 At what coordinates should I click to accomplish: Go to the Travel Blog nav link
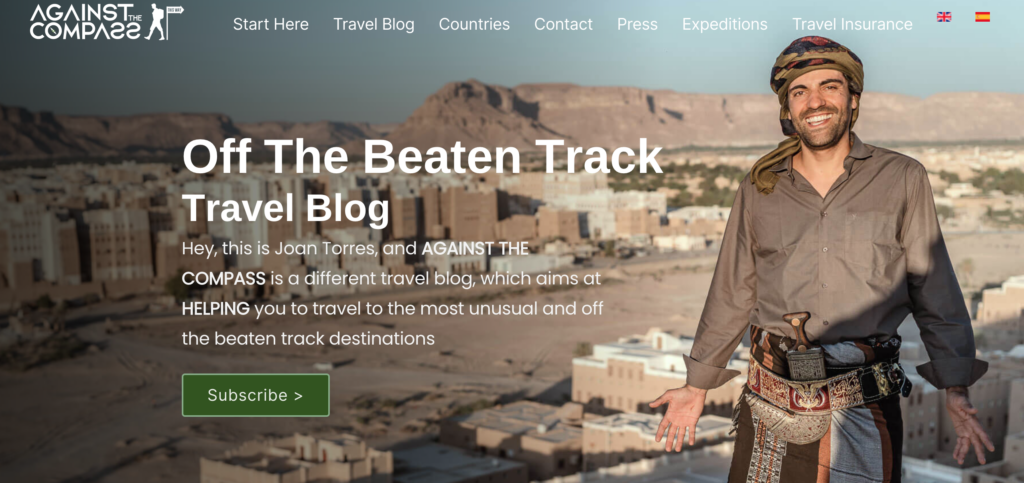tap(374, 24)
